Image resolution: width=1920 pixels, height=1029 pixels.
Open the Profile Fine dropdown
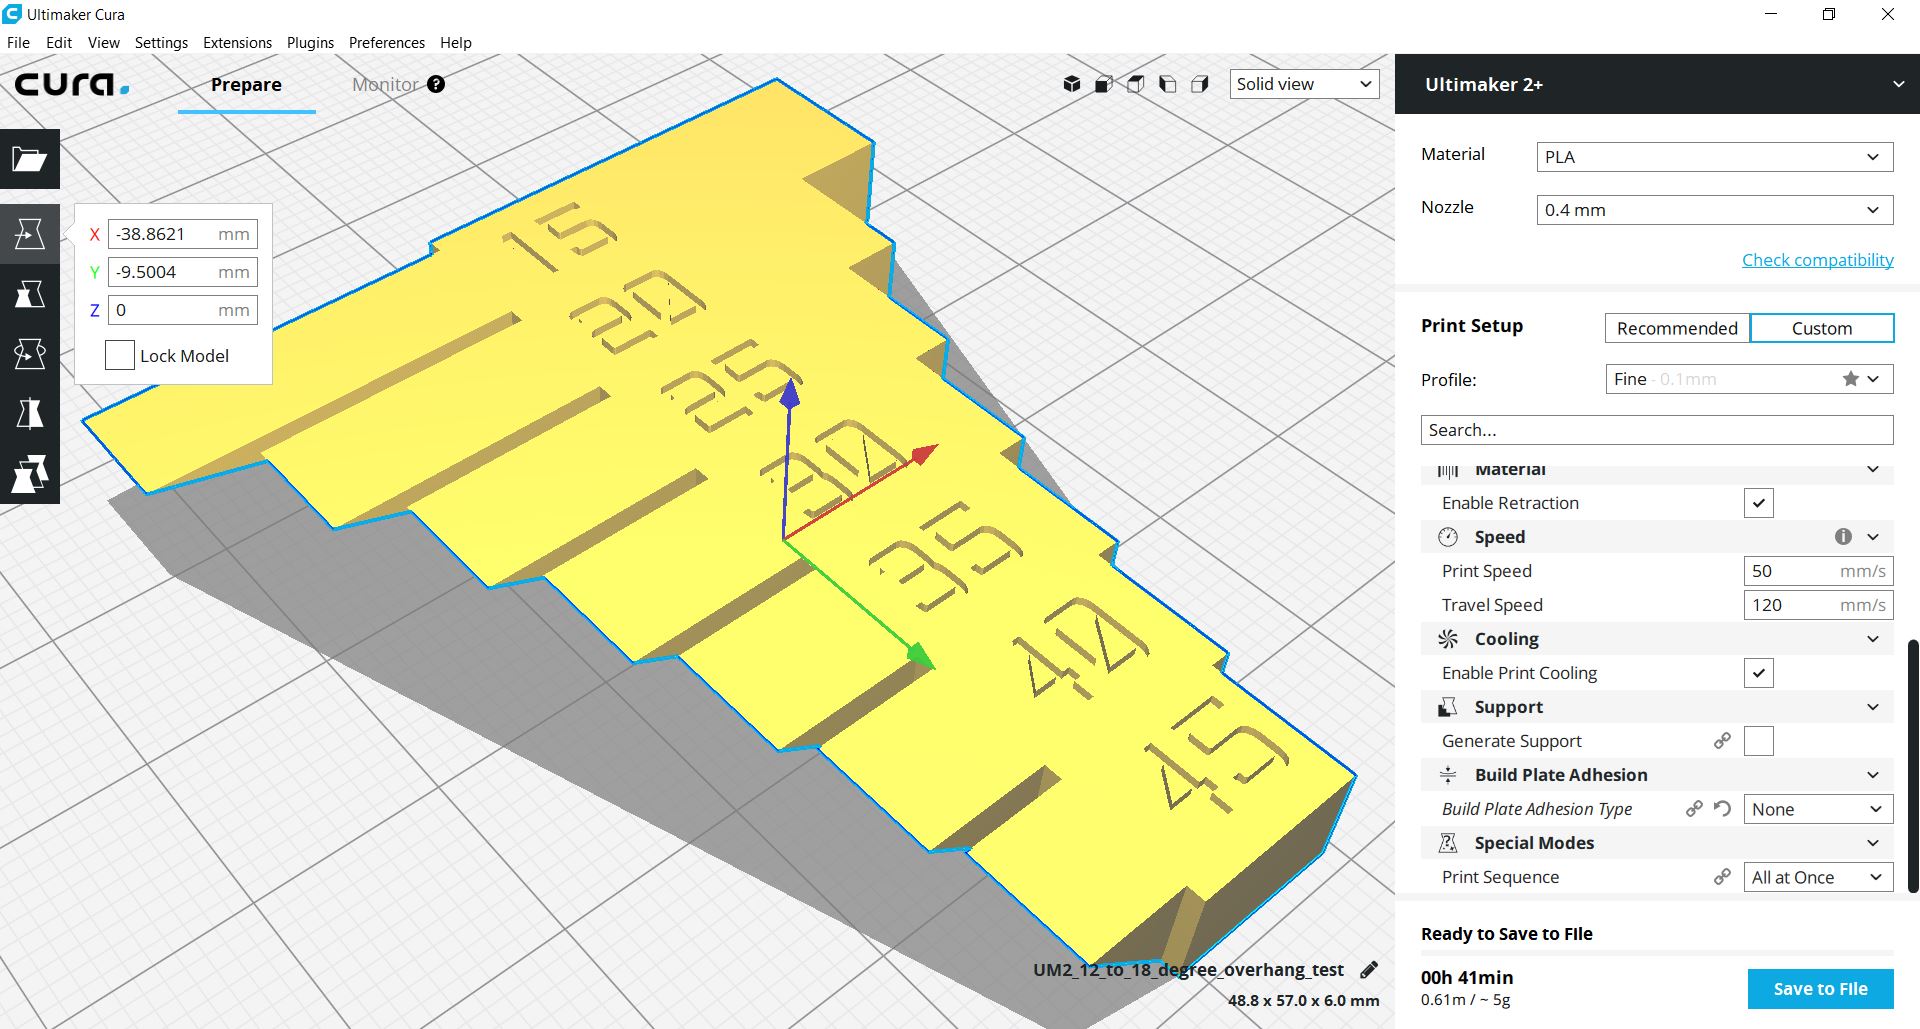(1749, 379)
